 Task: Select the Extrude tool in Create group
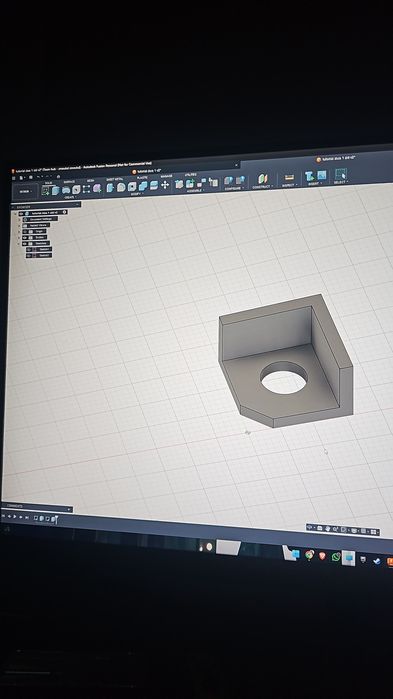56,190
